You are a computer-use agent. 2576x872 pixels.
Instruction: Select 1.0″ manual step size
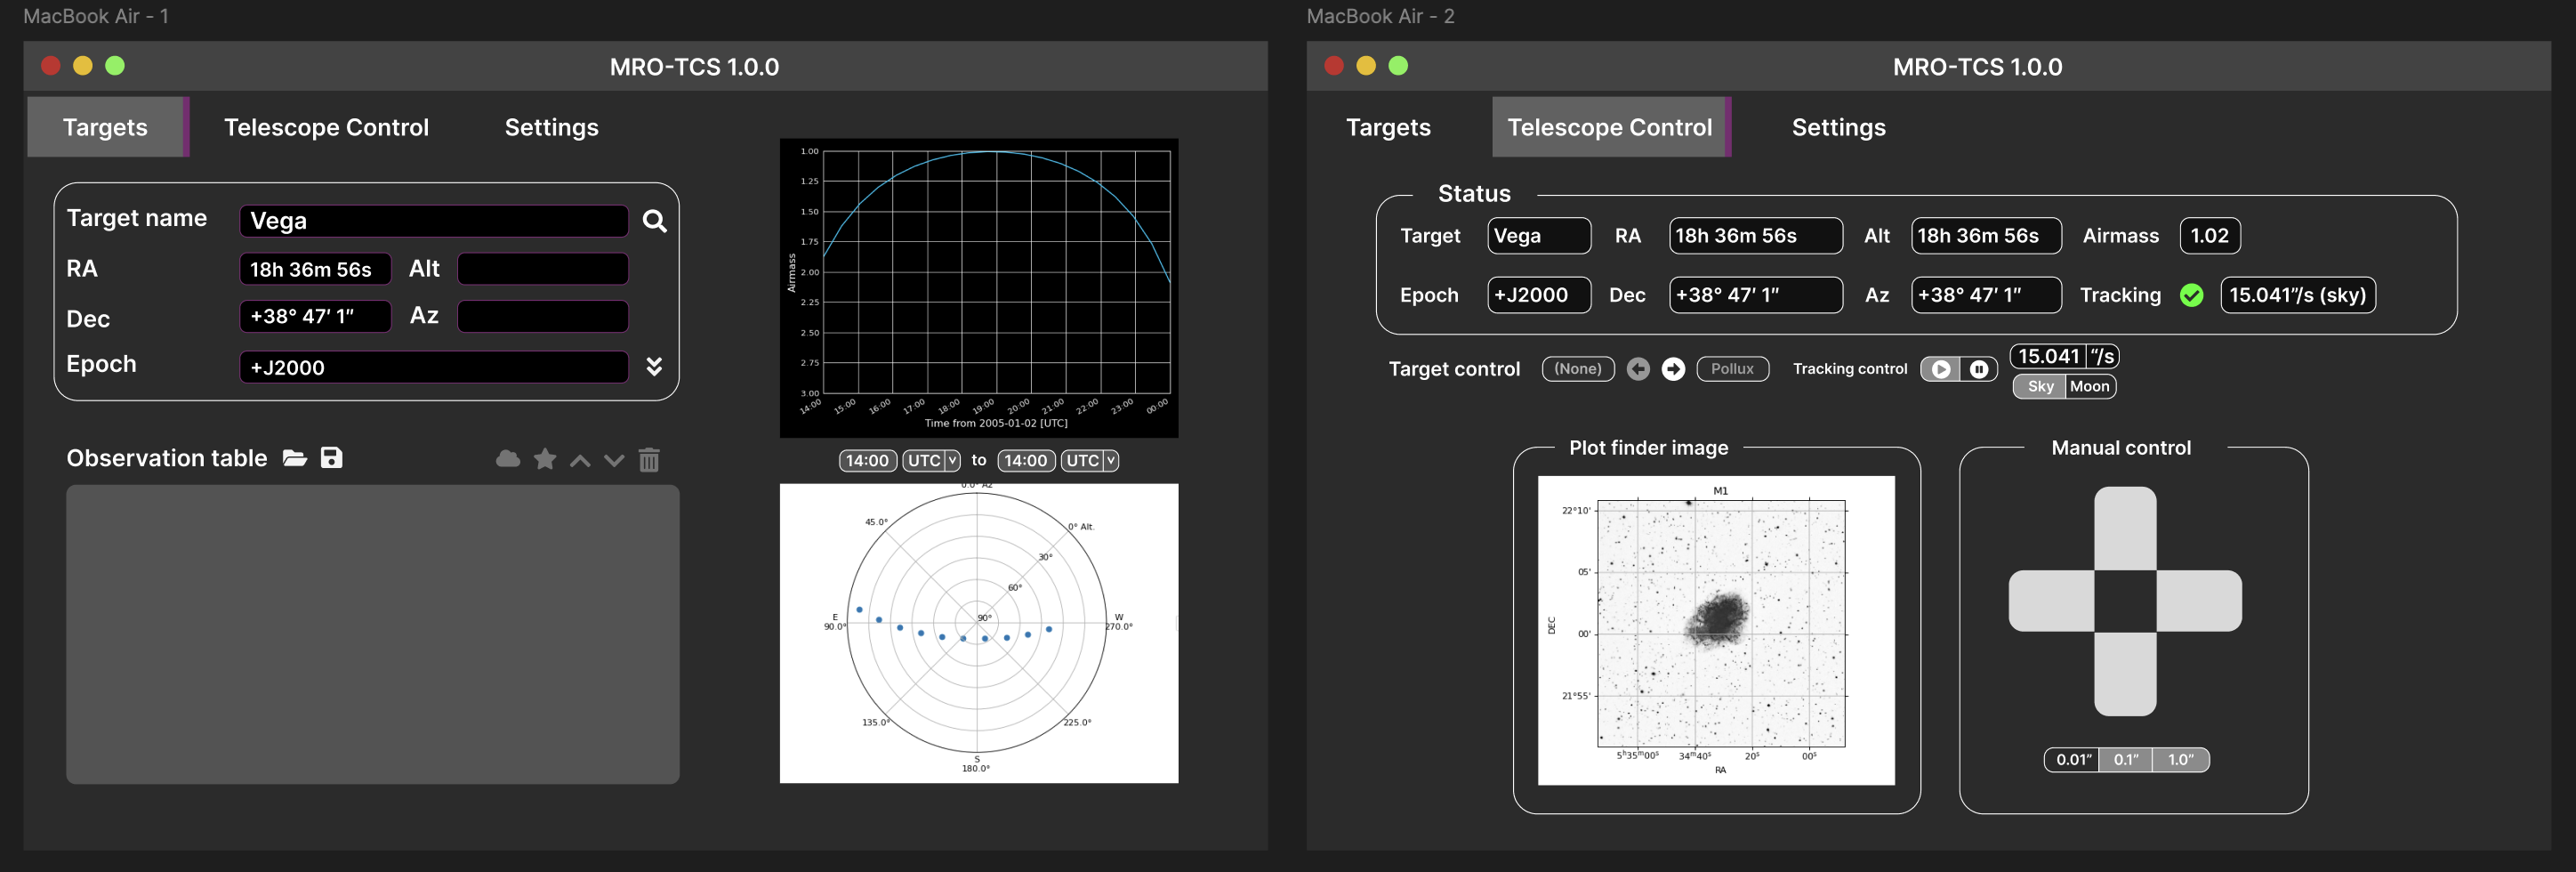2181,760
